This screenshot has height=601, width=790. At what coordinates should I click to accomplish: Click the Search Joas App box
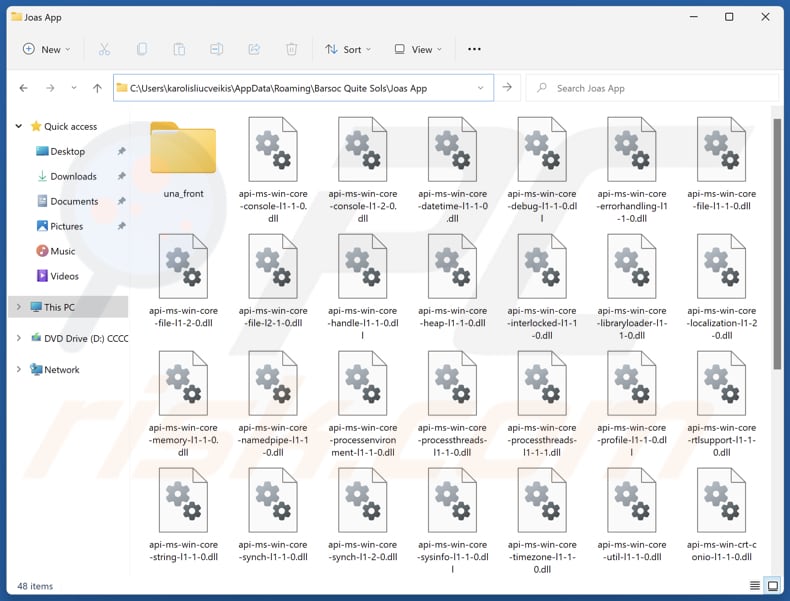[x=652, y=88]
